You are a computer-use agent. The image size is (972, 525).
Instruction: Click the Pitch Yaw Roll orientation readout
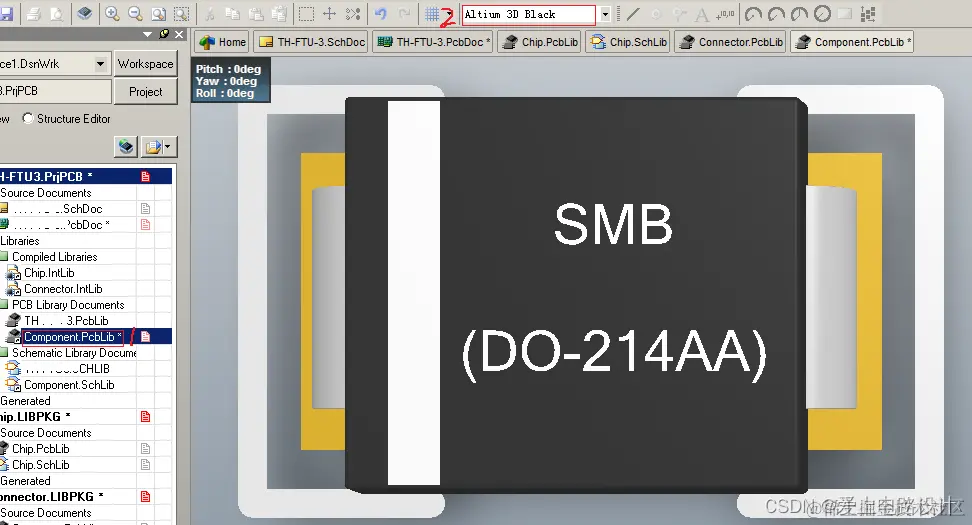pyautogui.click(x=231, y=81)
